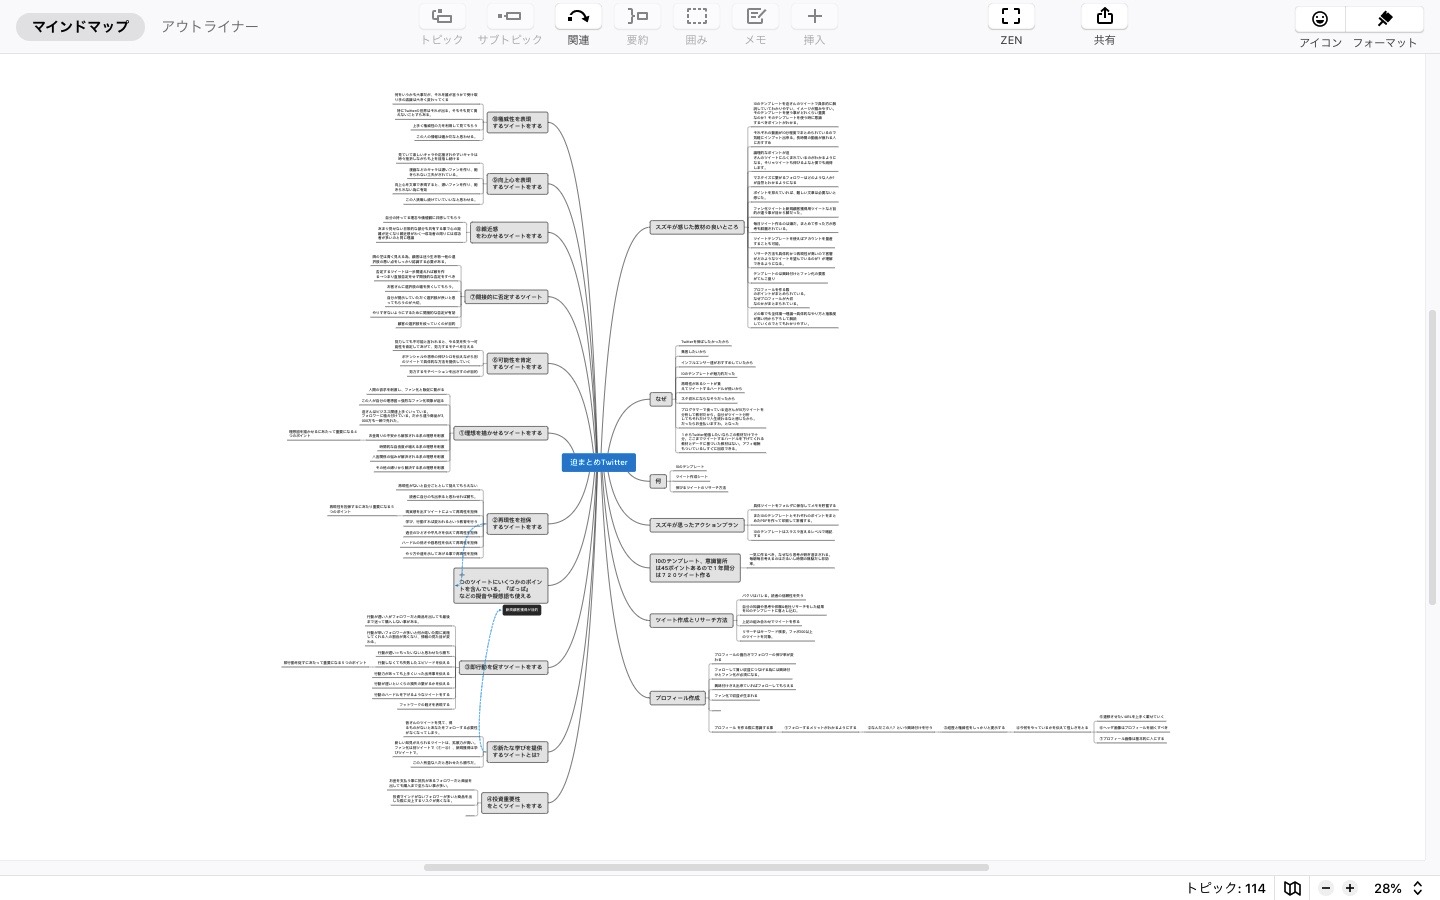The height and width of the screenshot is (900, 1440).
Task: Select topic ③即行動を促すツイートをする
Action: [x=503, y=667]
